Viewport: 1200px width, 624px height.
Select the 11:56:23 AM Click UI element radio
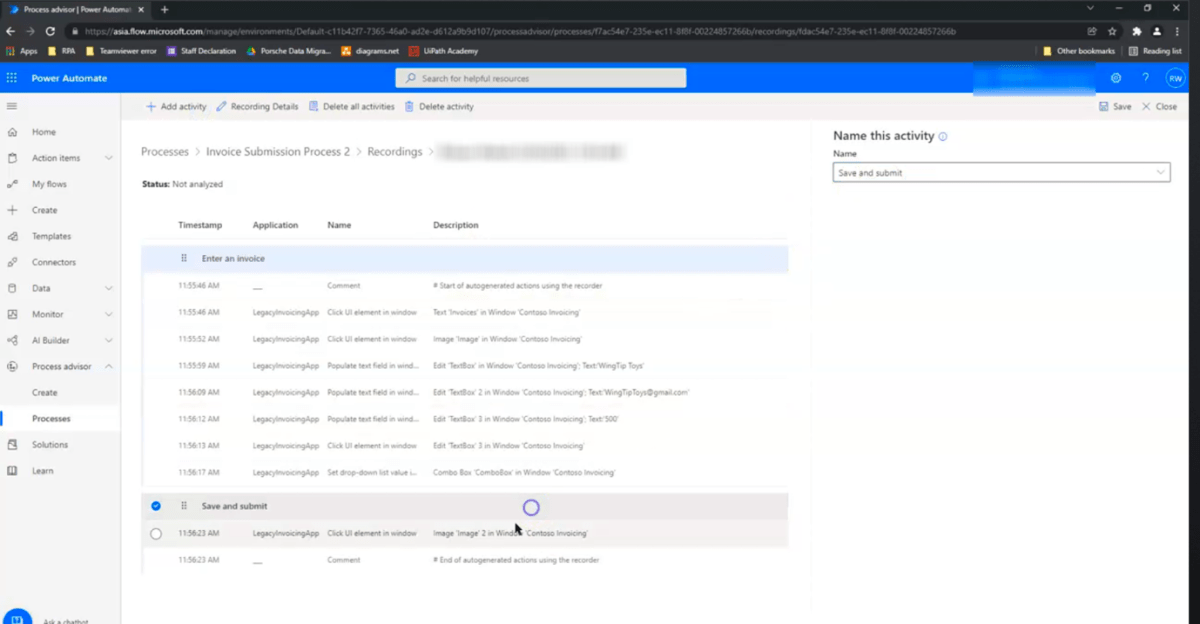(156, 534)
